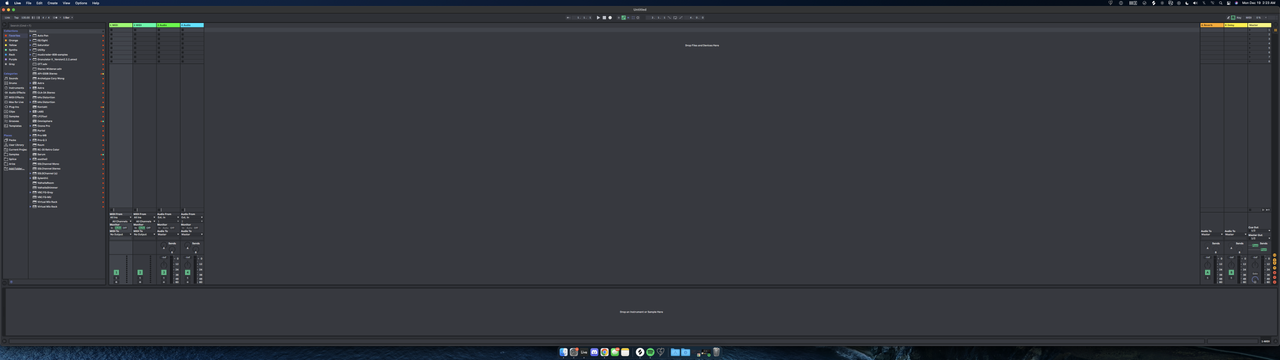1280x360 pixels.
Task: Toggle track 1 activator button
Action: [116, 272]
